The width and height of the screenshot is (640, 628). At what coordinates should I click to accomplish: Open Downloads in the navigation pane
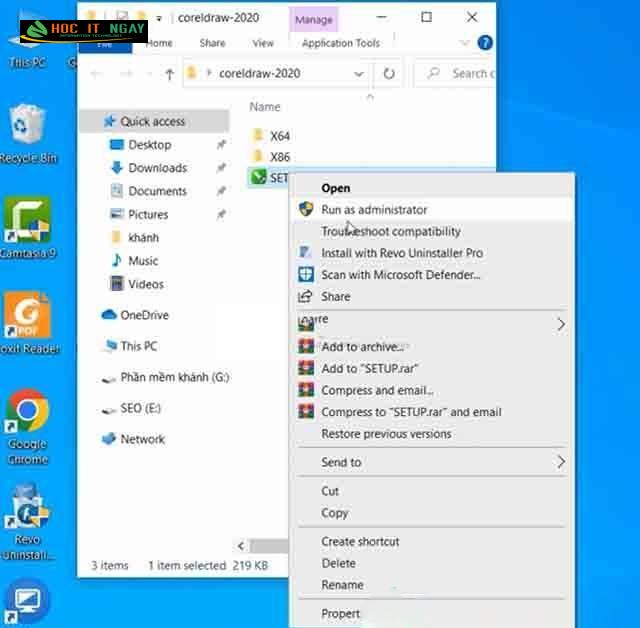[x=158, y=167]
